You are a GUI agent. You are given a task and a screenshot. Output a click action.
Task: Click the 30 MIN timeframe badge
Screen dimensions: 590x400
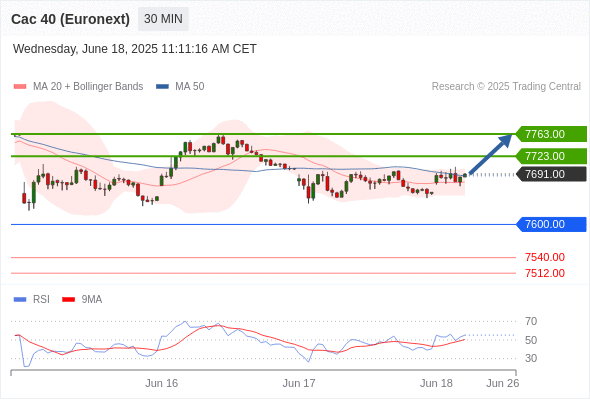163,19
